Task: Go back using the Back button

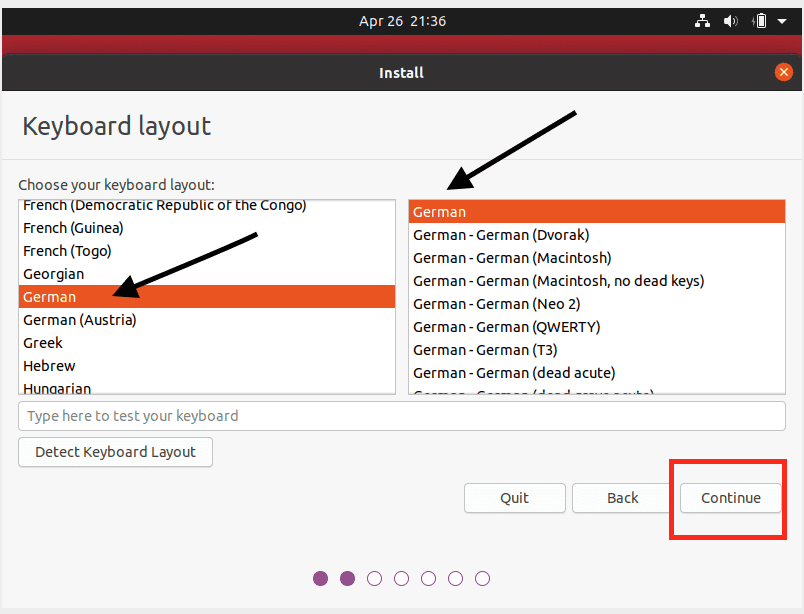Action: pos(622,498)
